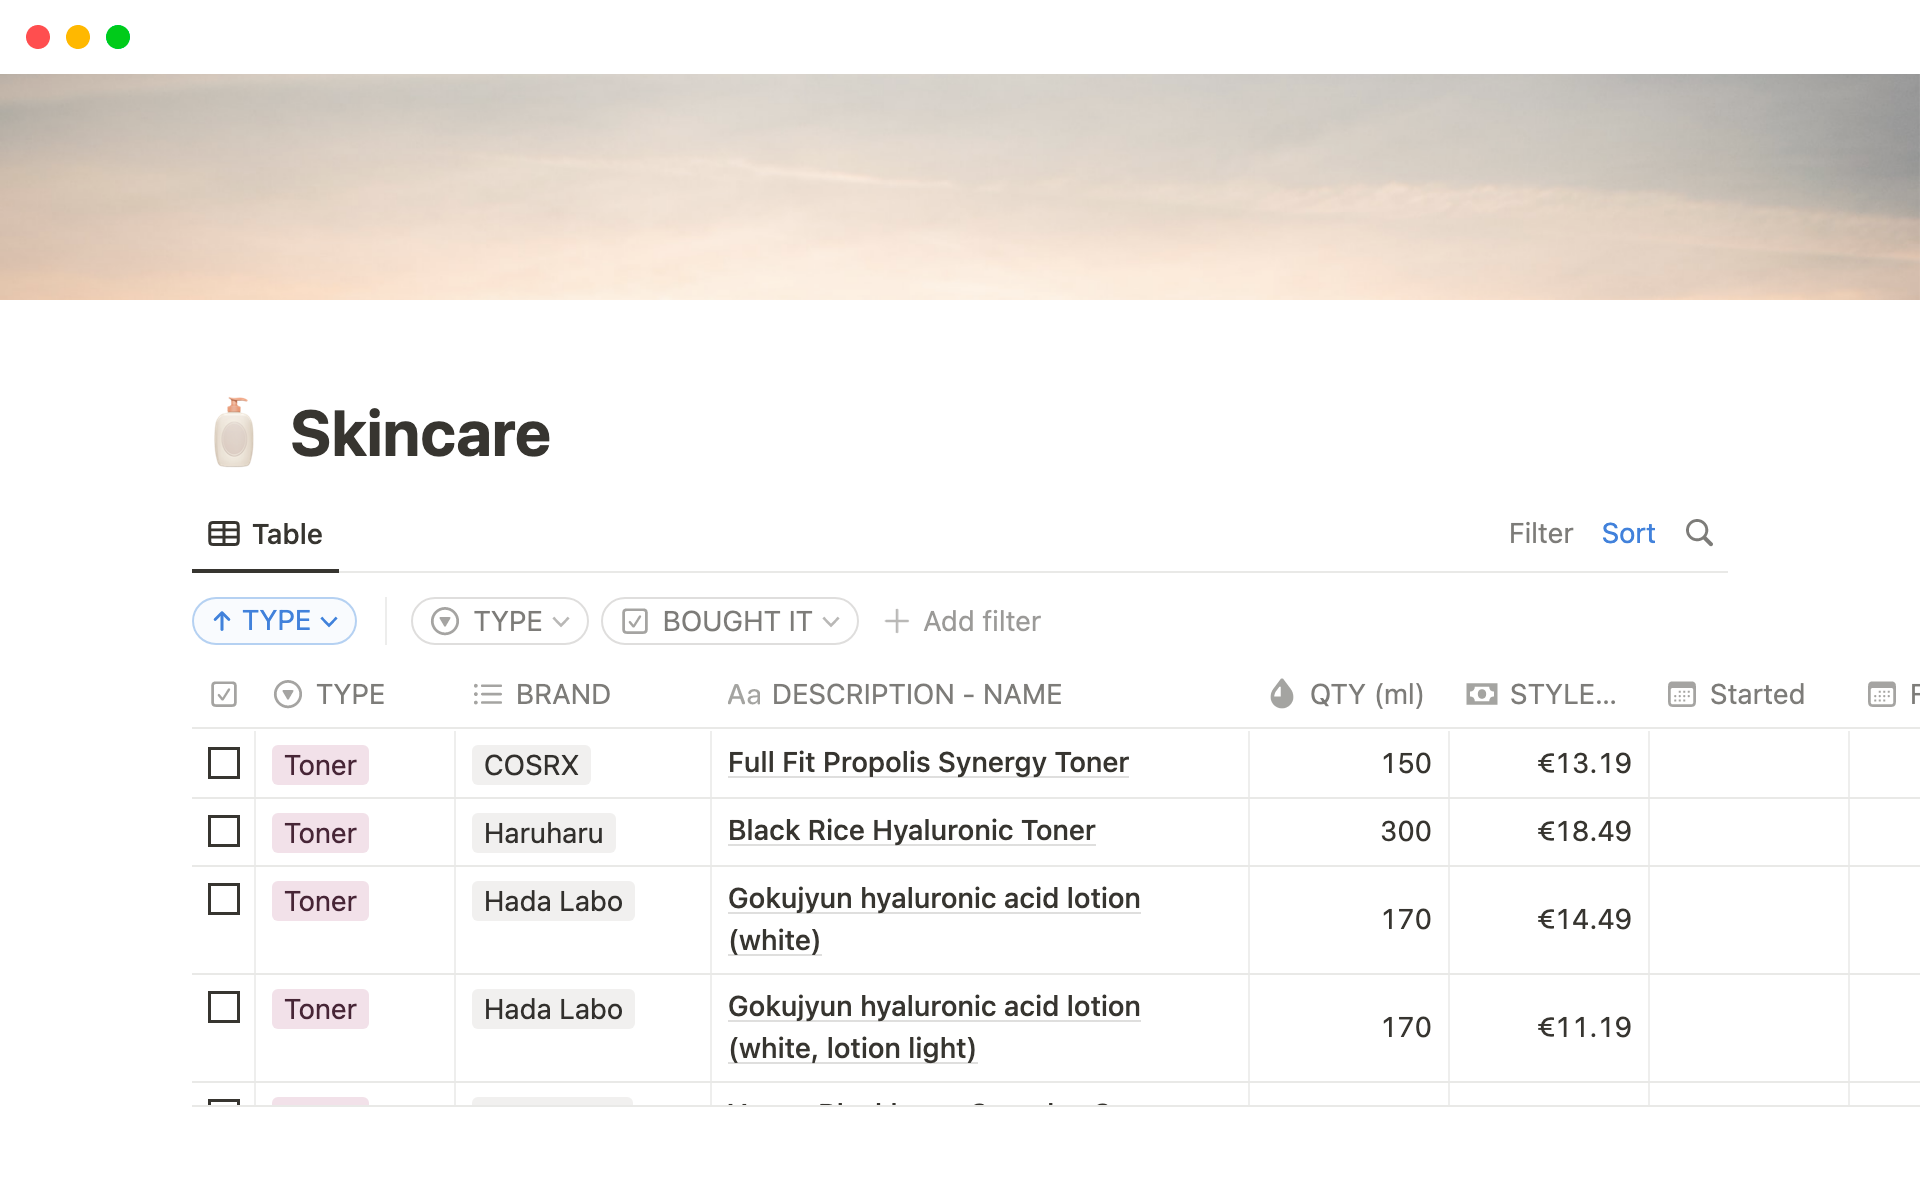
Task: Open the TYPE filter dropdown
Action: coord(499,620)
